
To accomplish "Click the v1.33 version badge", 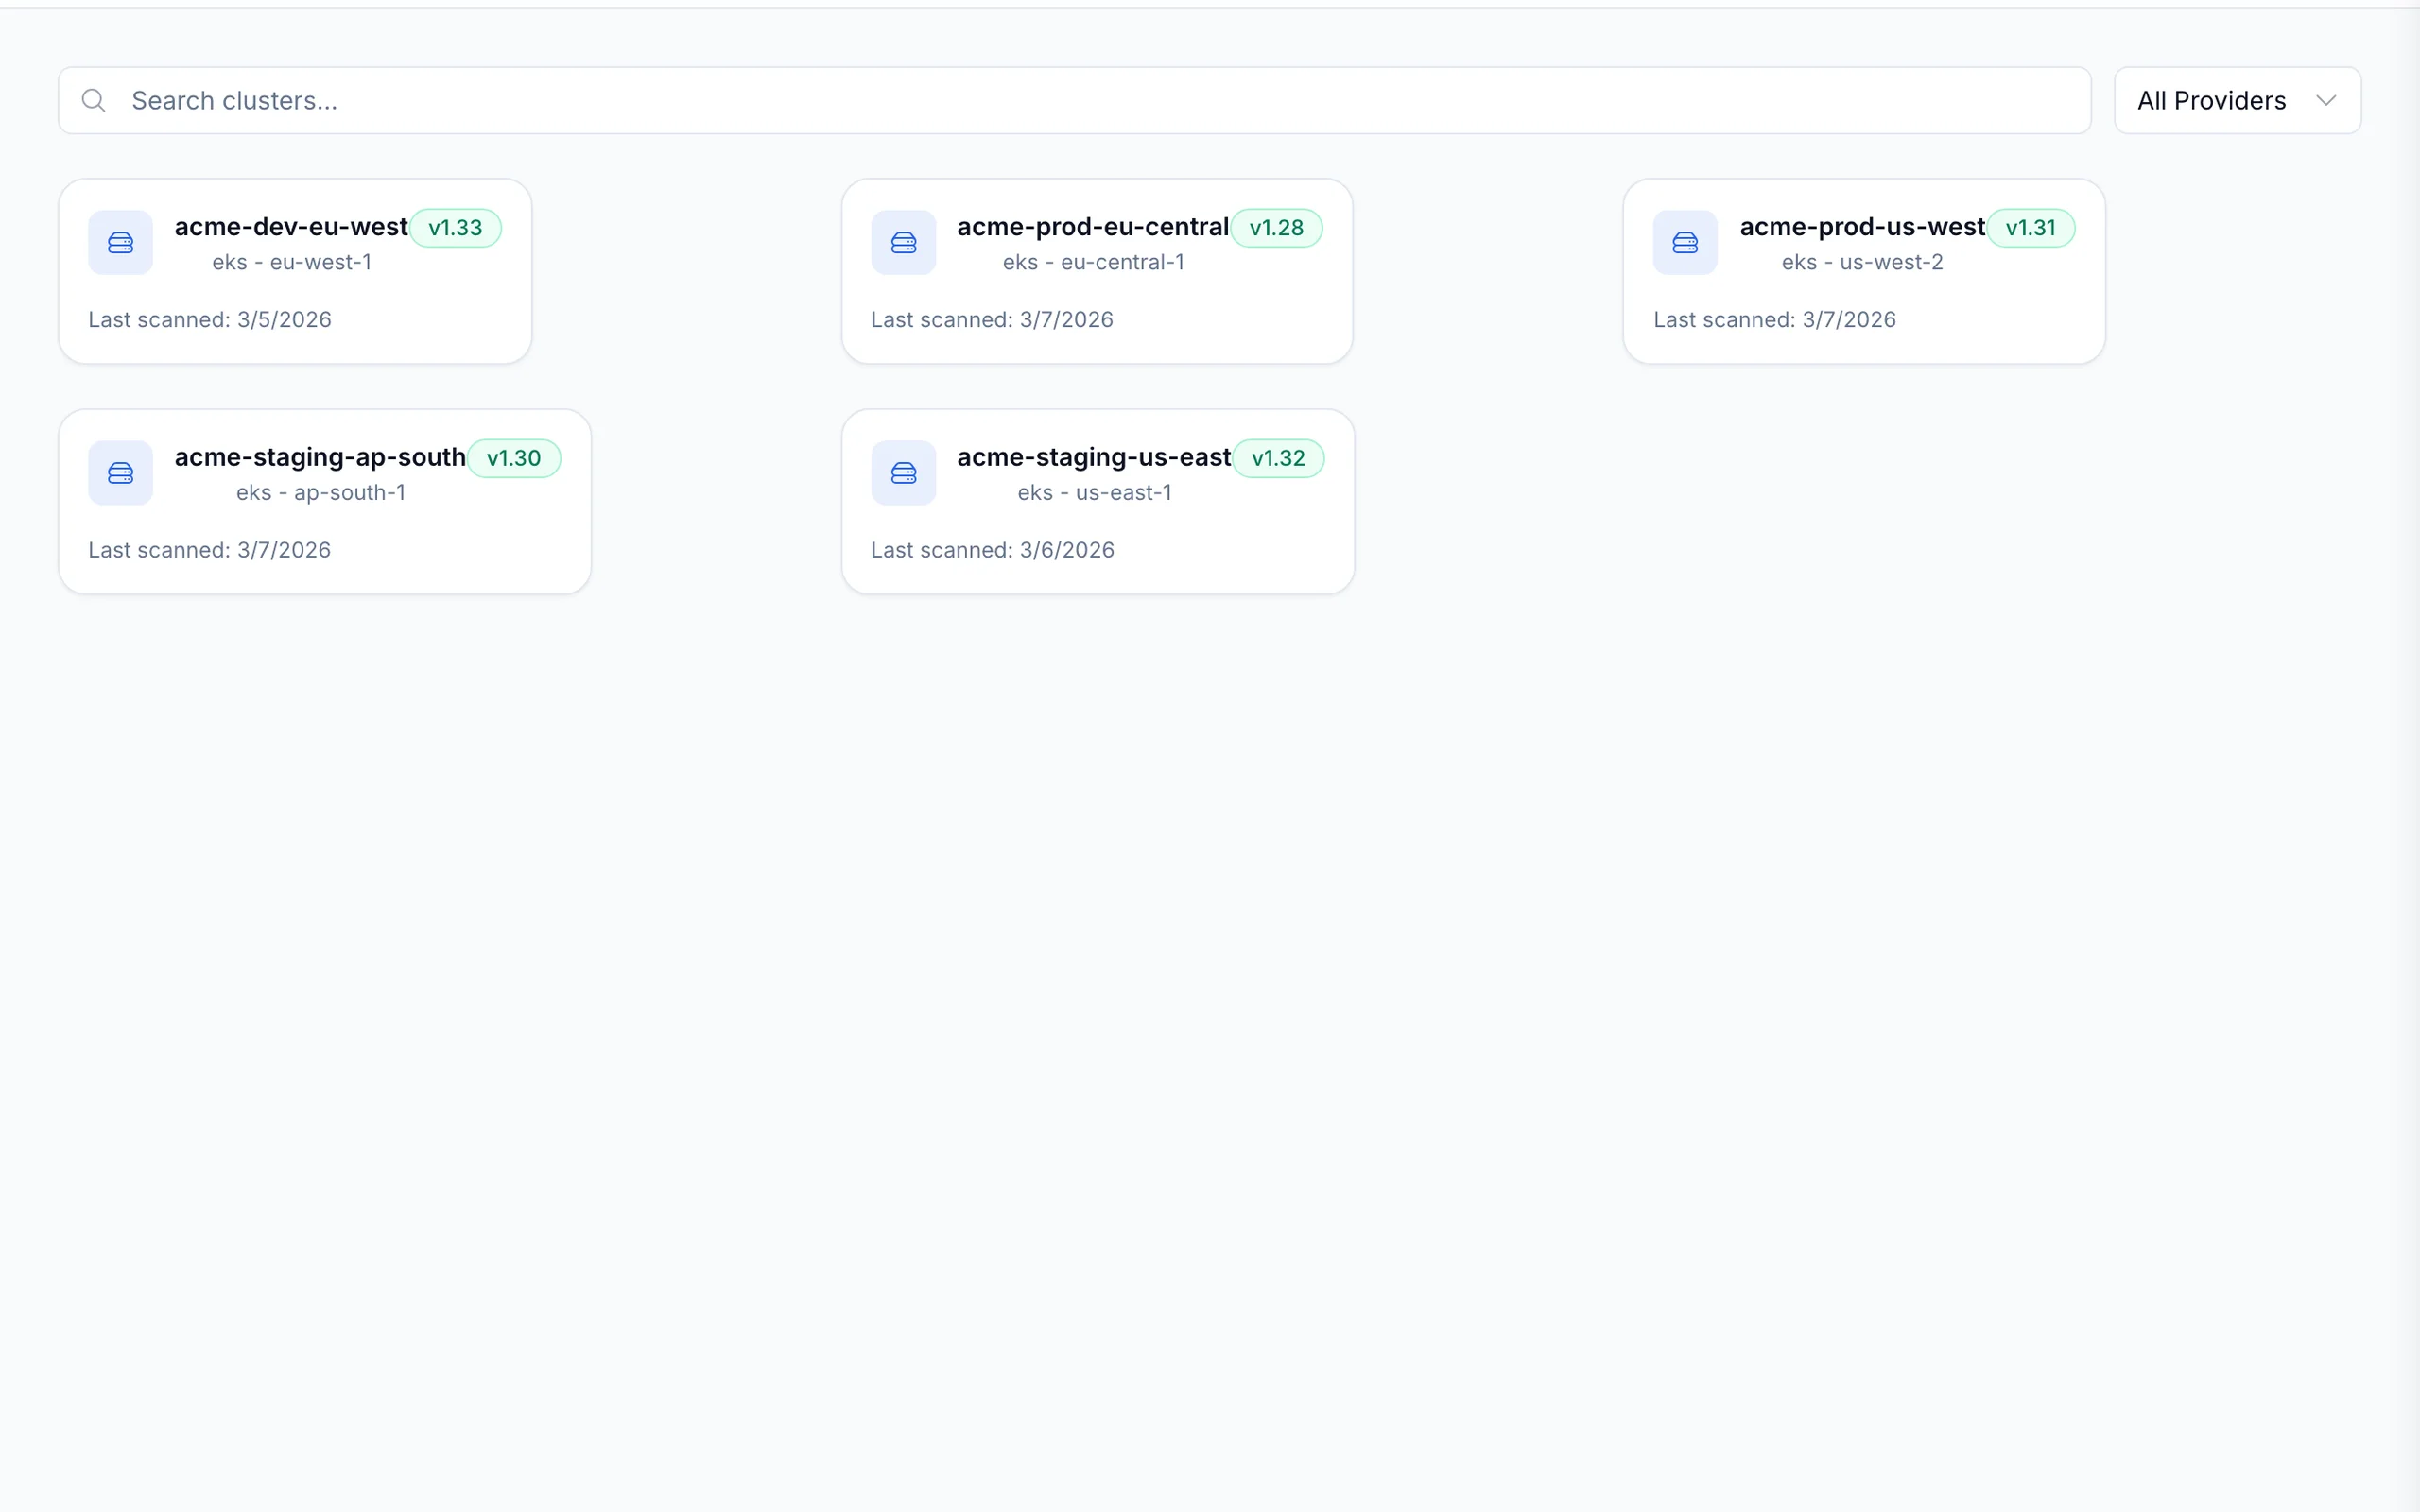I will (x=455, y=228).
